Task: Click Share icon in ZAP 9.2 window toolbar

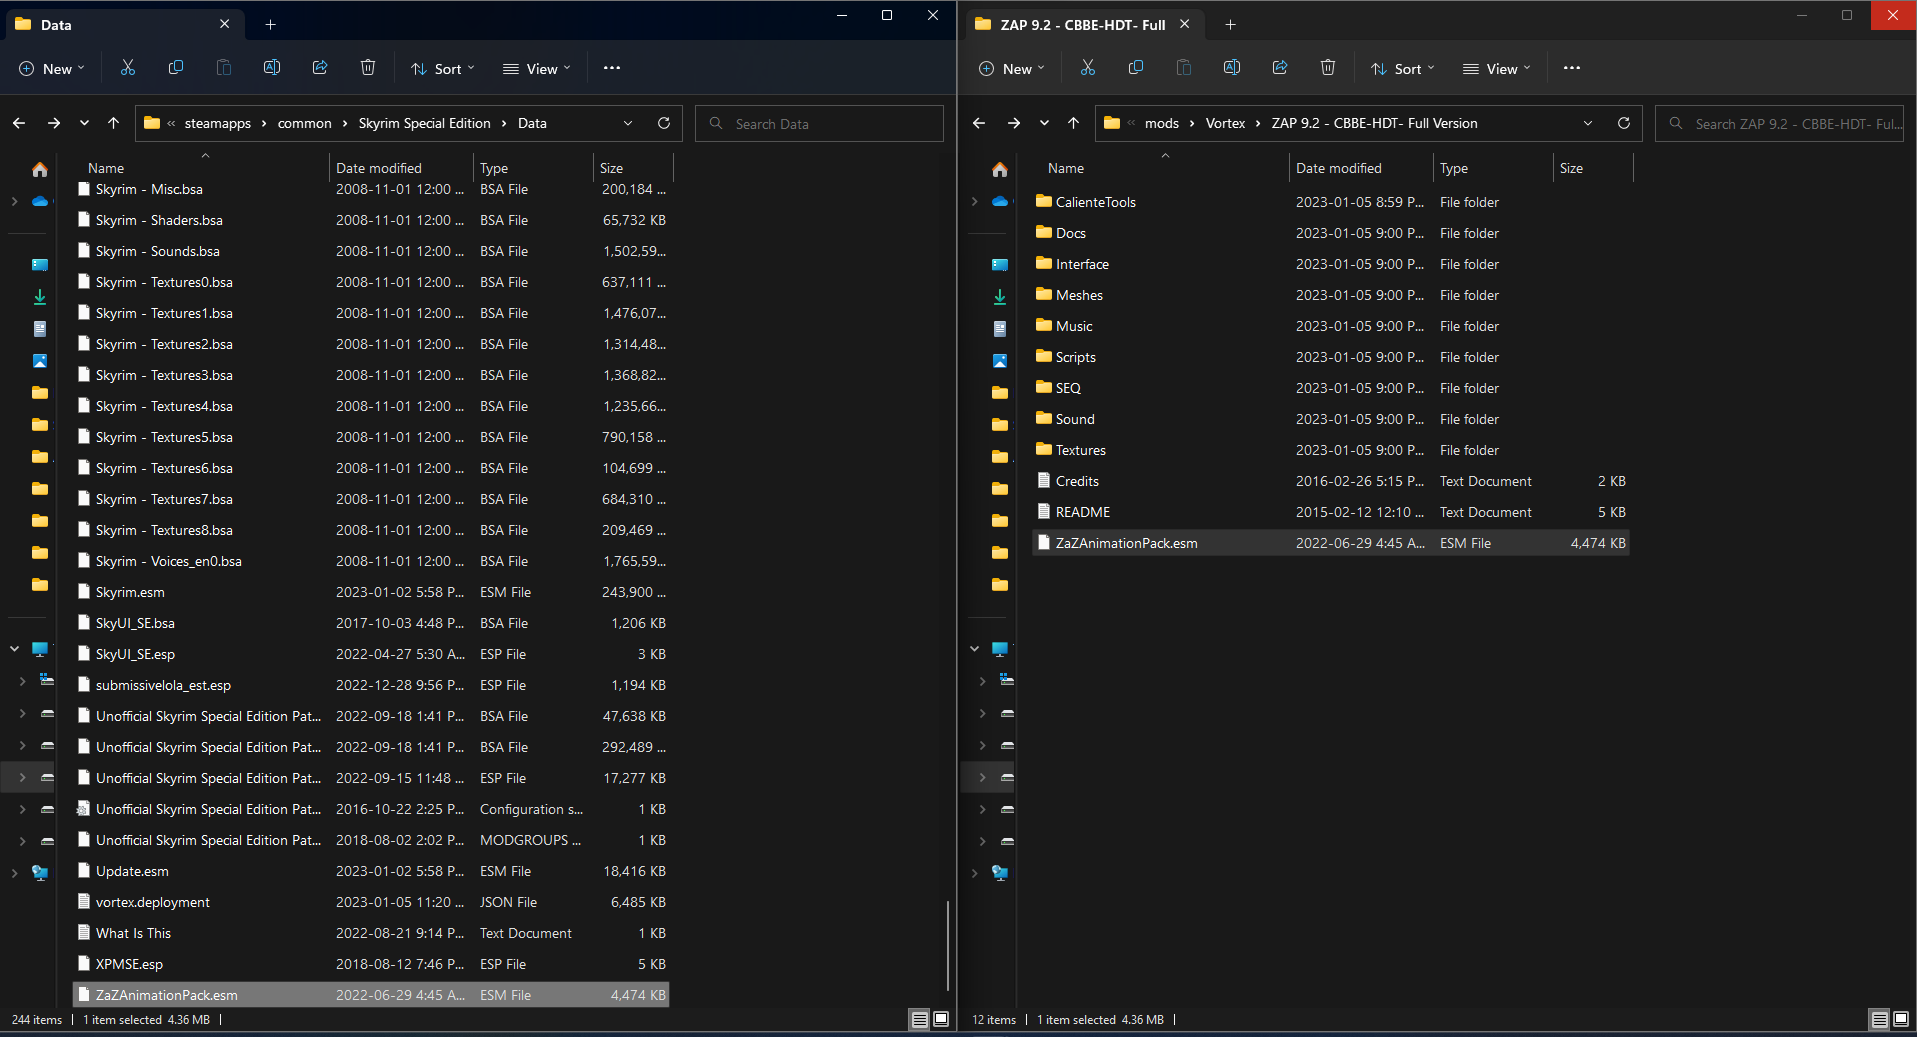Action: click(1280, 68)
